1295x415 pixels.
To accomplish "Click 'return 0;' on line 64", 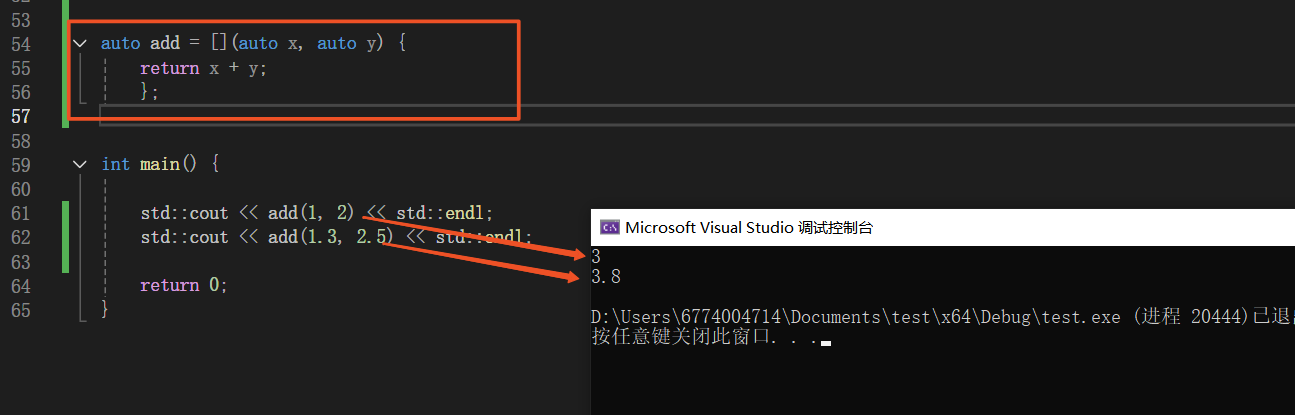I will click(184, 285).
